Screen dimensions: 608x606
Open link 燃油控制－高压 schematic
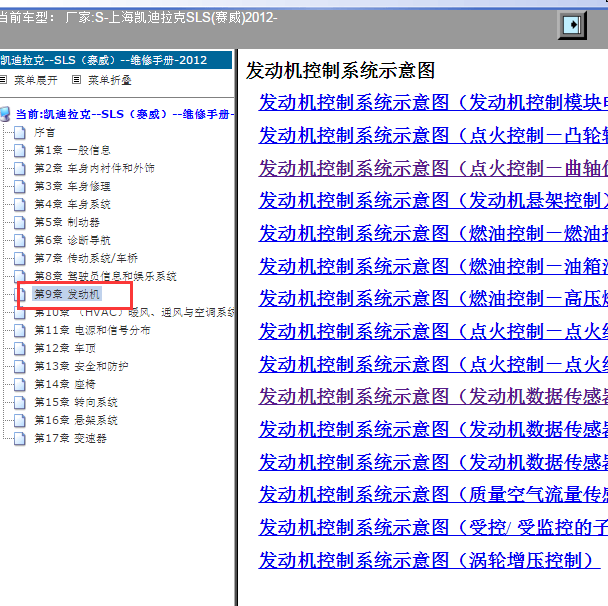click(433, 299)
